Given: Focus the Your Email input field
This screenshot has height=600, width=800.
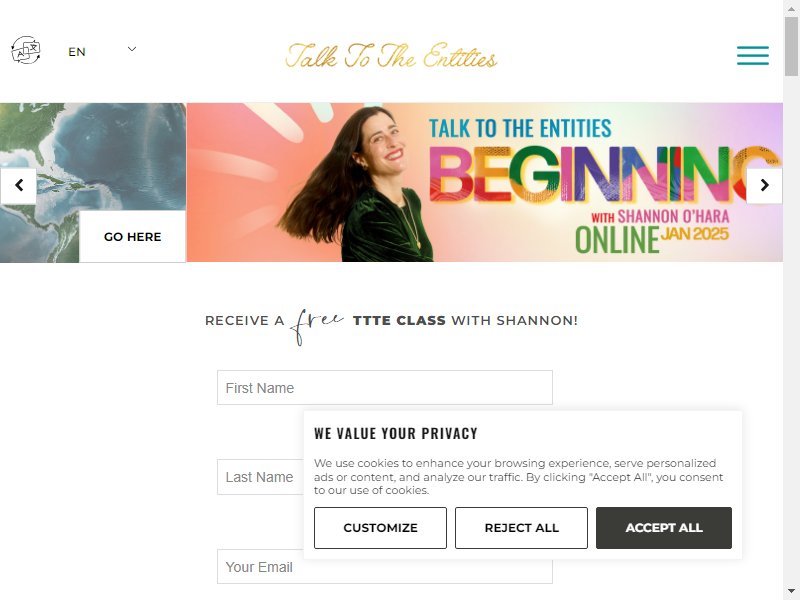Looking at the screenshot, I should coord(385,567).
